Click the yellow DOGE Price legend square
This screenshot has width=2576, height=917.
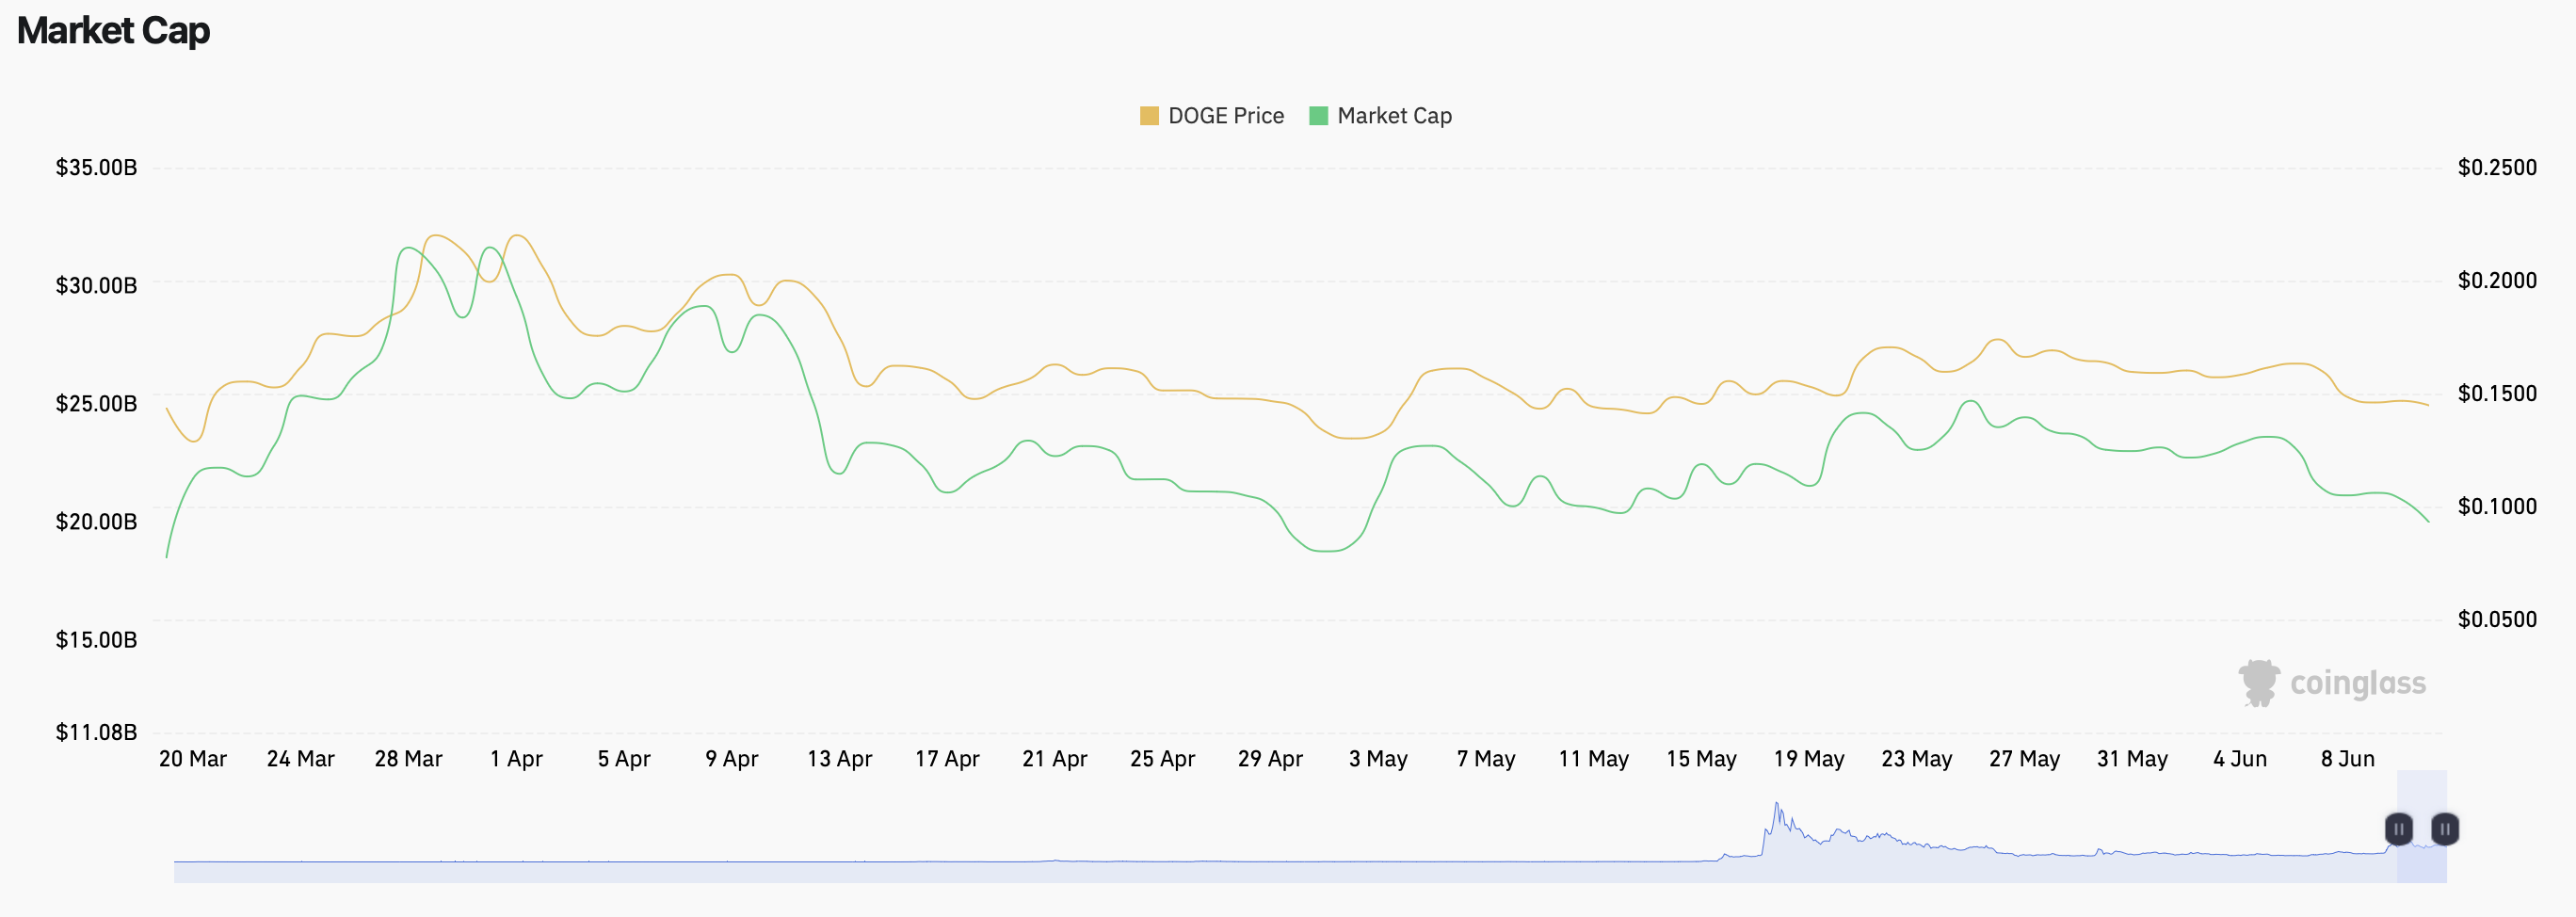[x=1148, y=115]
